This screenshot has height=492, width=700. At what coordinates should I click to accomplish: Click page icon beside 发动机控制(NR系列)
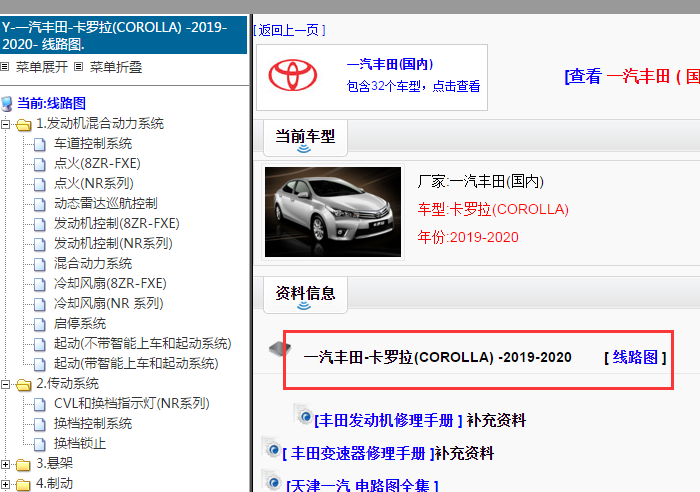pos(40,245)
